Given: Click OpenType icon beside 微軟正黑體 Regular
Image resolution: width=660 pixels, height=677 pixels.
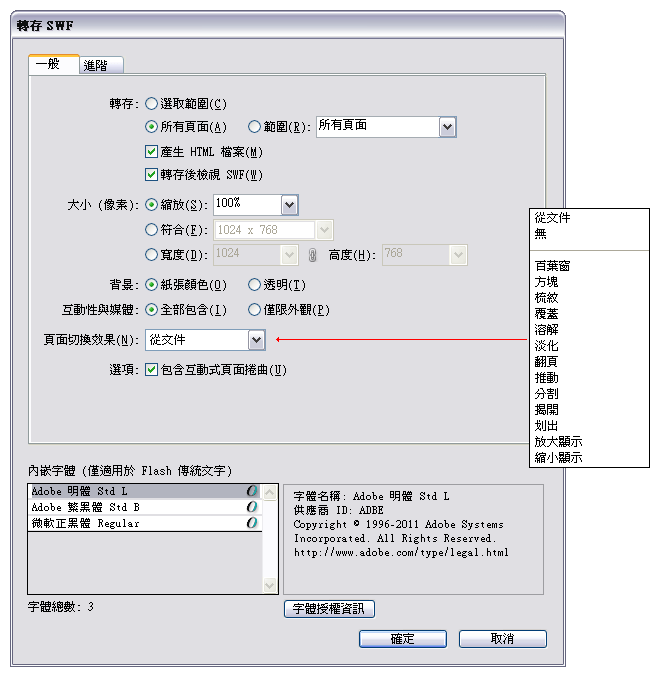Looking at the screenshot, I should pyautogui.click(x=252, y=523).
